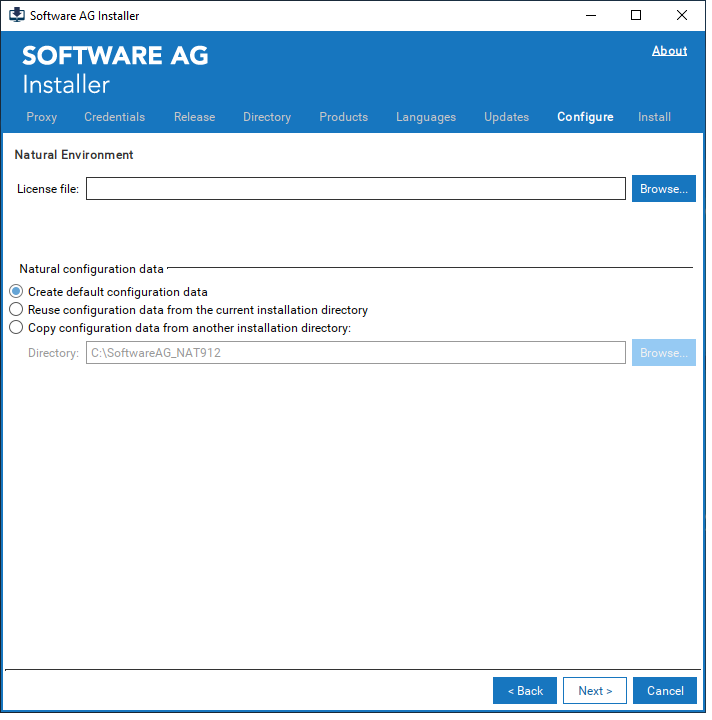Viewport: 712px width, 720px height.
Task: Open the Updates step tab
Action: [x=506, y=117]
